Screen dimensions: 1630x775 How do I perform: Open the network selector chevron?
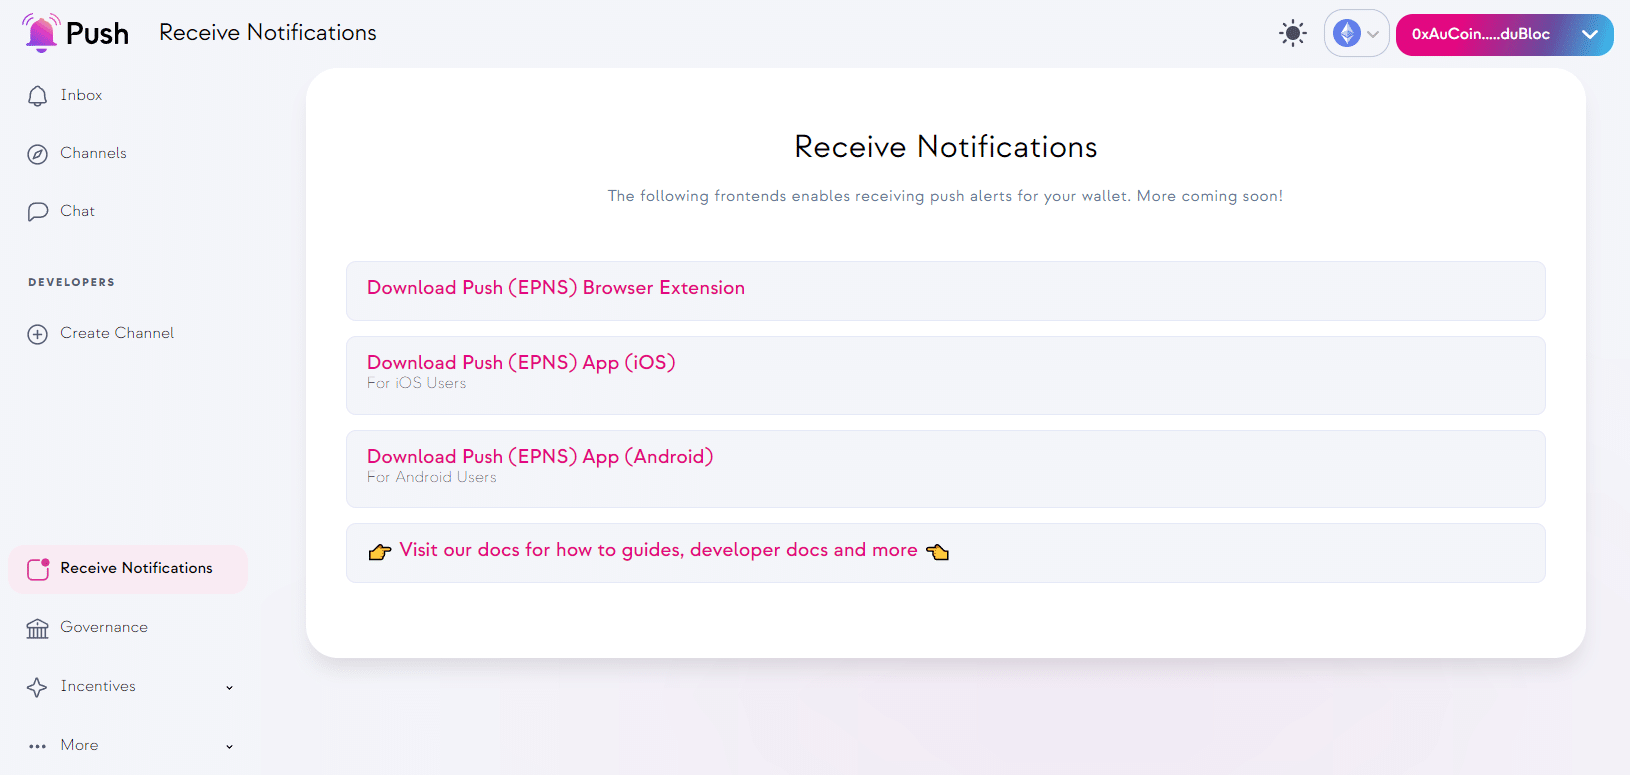(1373, 34)
